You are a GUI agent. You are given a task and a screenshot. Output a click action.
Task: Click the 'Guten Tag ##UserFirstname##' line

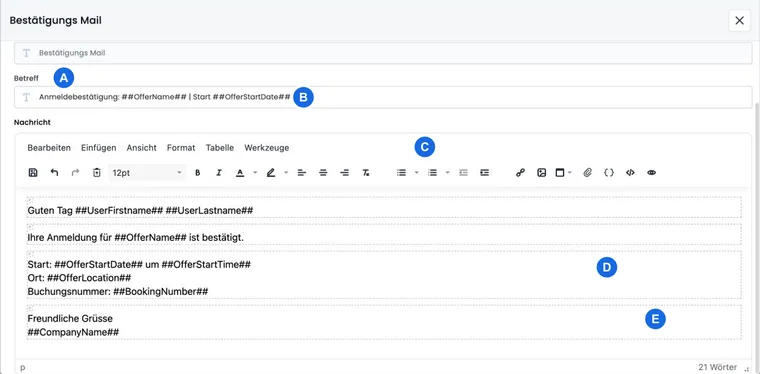141,211
